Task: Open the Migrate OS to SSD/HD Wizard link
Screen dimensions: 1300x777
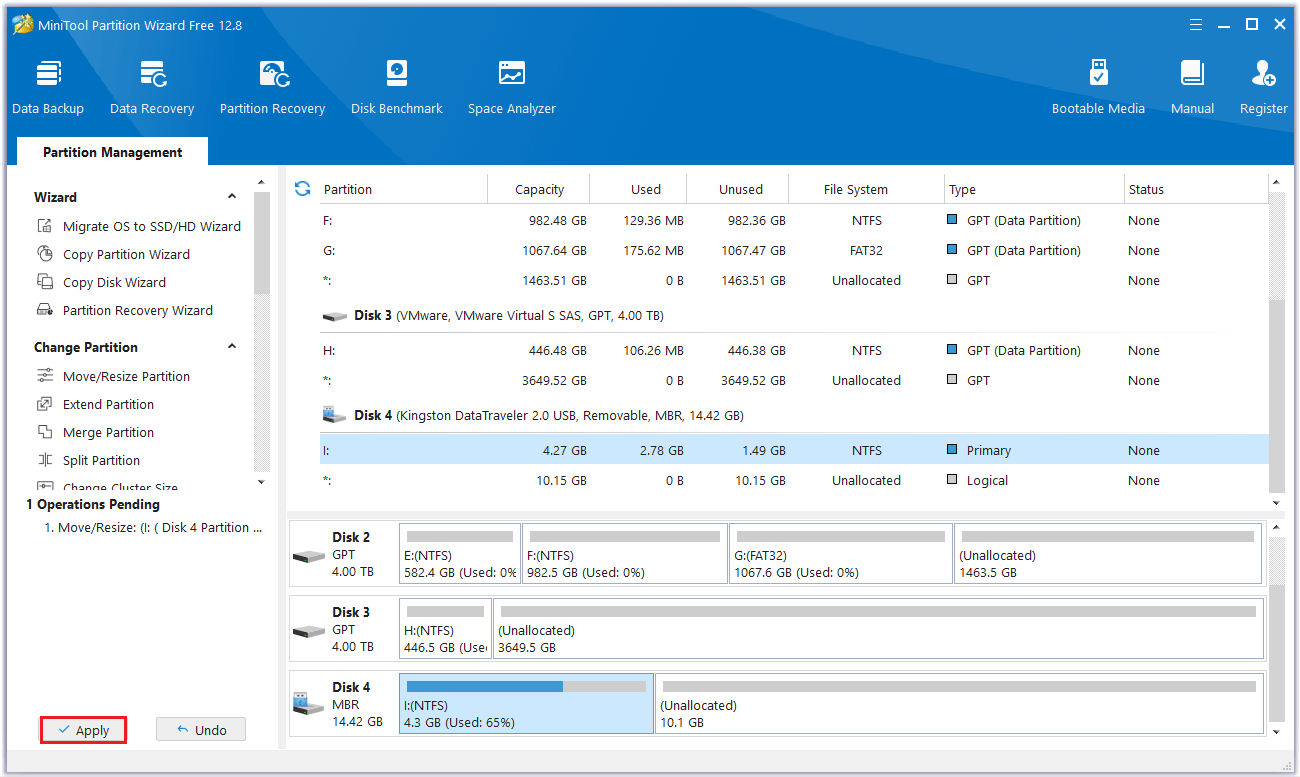Action: (152, 226)
